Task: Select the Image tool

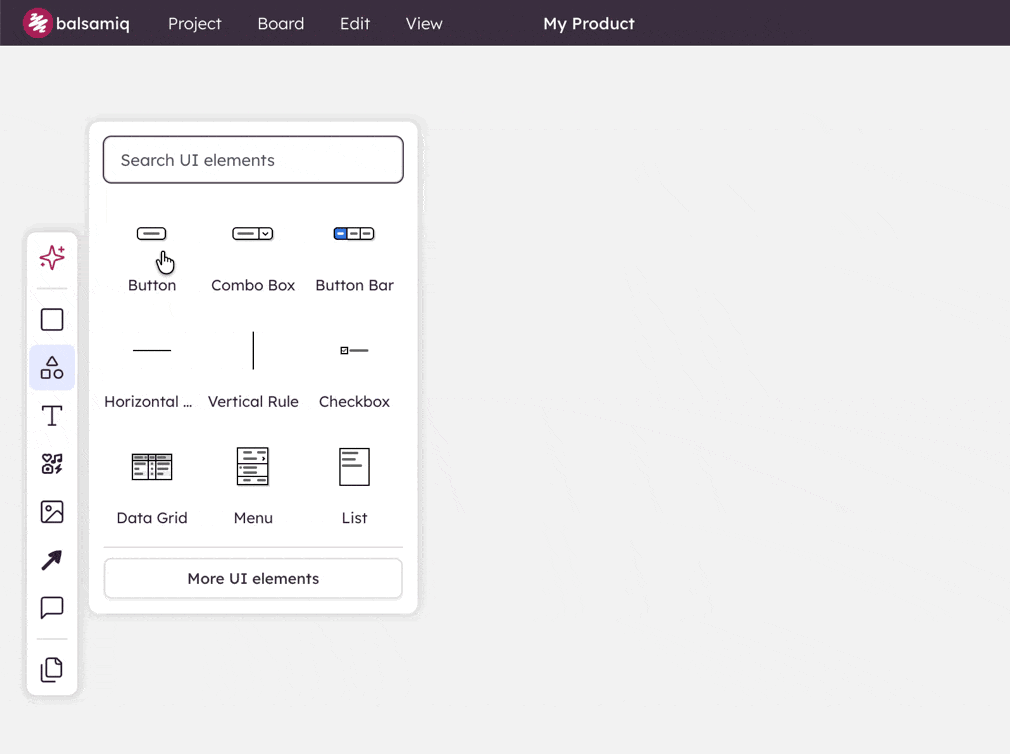Action: coord(52,512)
